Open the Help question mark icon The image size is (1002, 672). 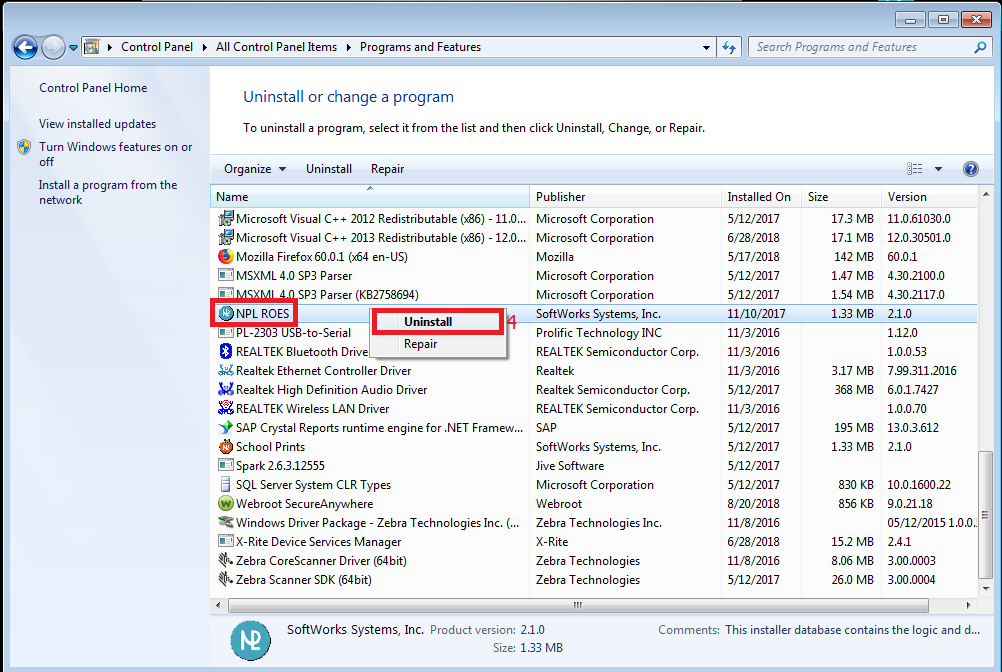point(970,169)
